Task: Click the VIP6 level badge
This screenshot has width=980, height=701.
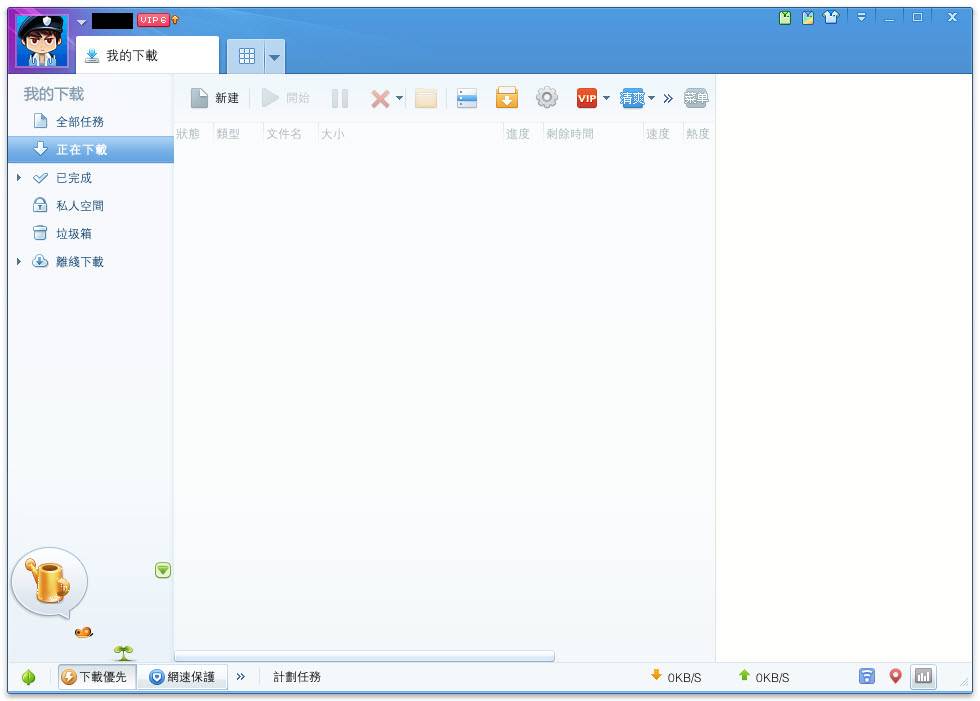Action: click(x=153, y=20)
